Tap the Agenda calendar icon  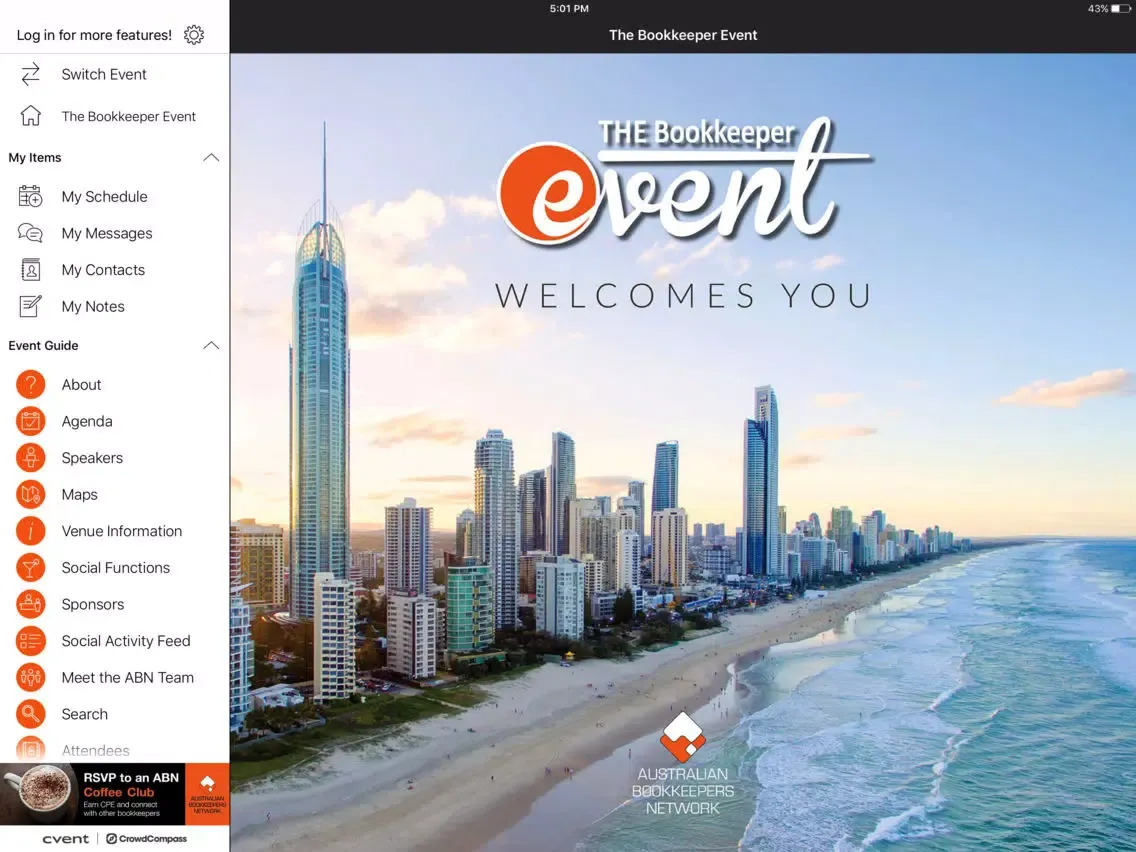[30, 421]
